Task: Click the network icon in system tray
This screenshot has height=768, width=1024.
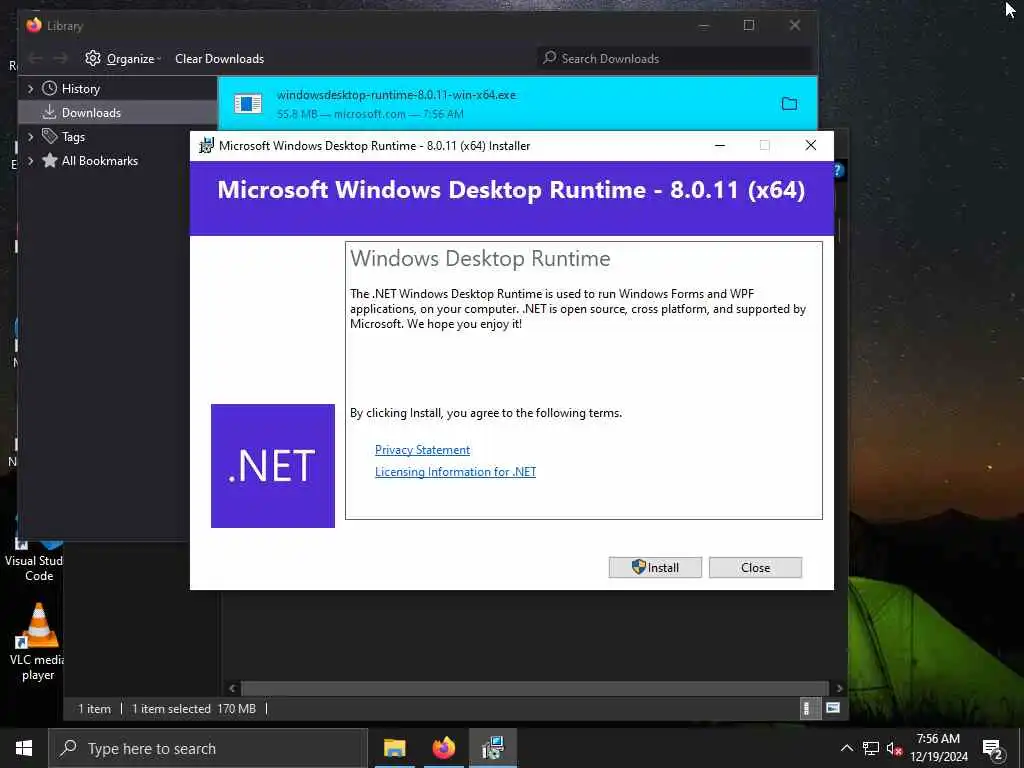Action: pyautogui.click(x=871, y=748)
